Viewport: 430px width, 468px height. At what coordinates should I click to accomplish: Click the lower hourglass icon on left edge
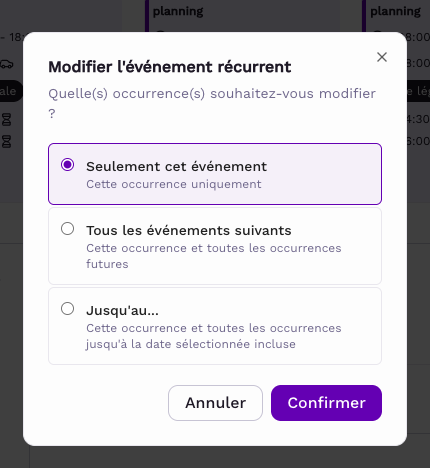(7, 141)
